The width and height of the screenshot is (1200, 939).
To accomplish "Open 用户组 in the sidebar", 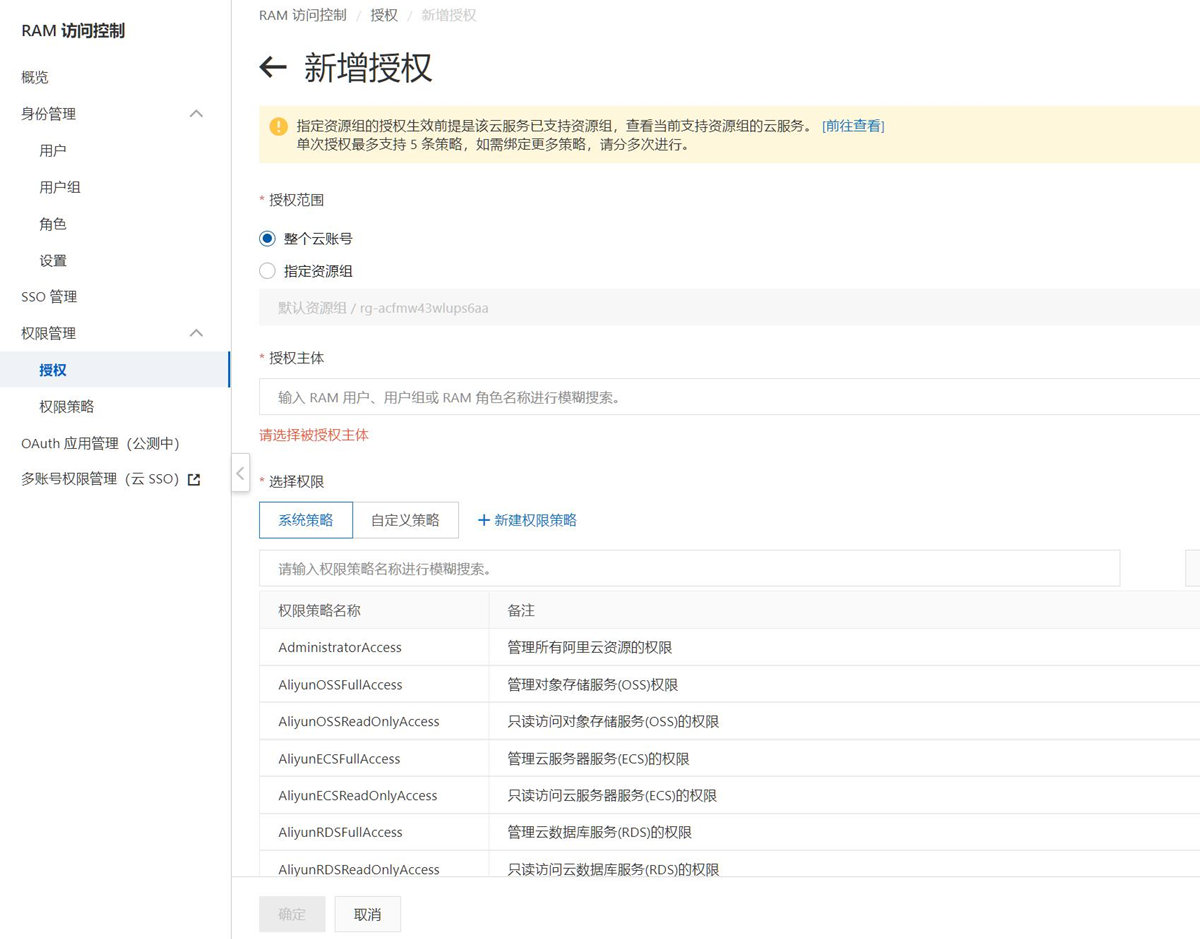I will (x=60, y=187).
